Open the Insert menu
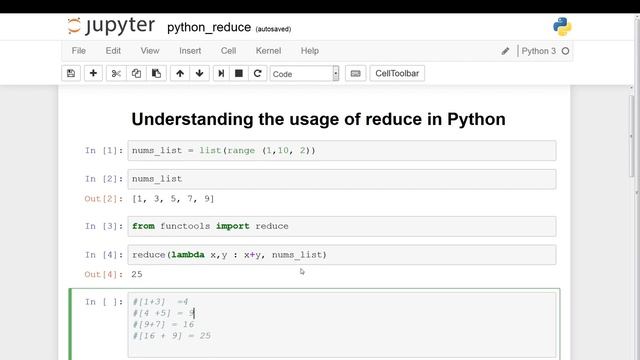The width and height of the screenshot is (640, 360). tap(190, 51)
